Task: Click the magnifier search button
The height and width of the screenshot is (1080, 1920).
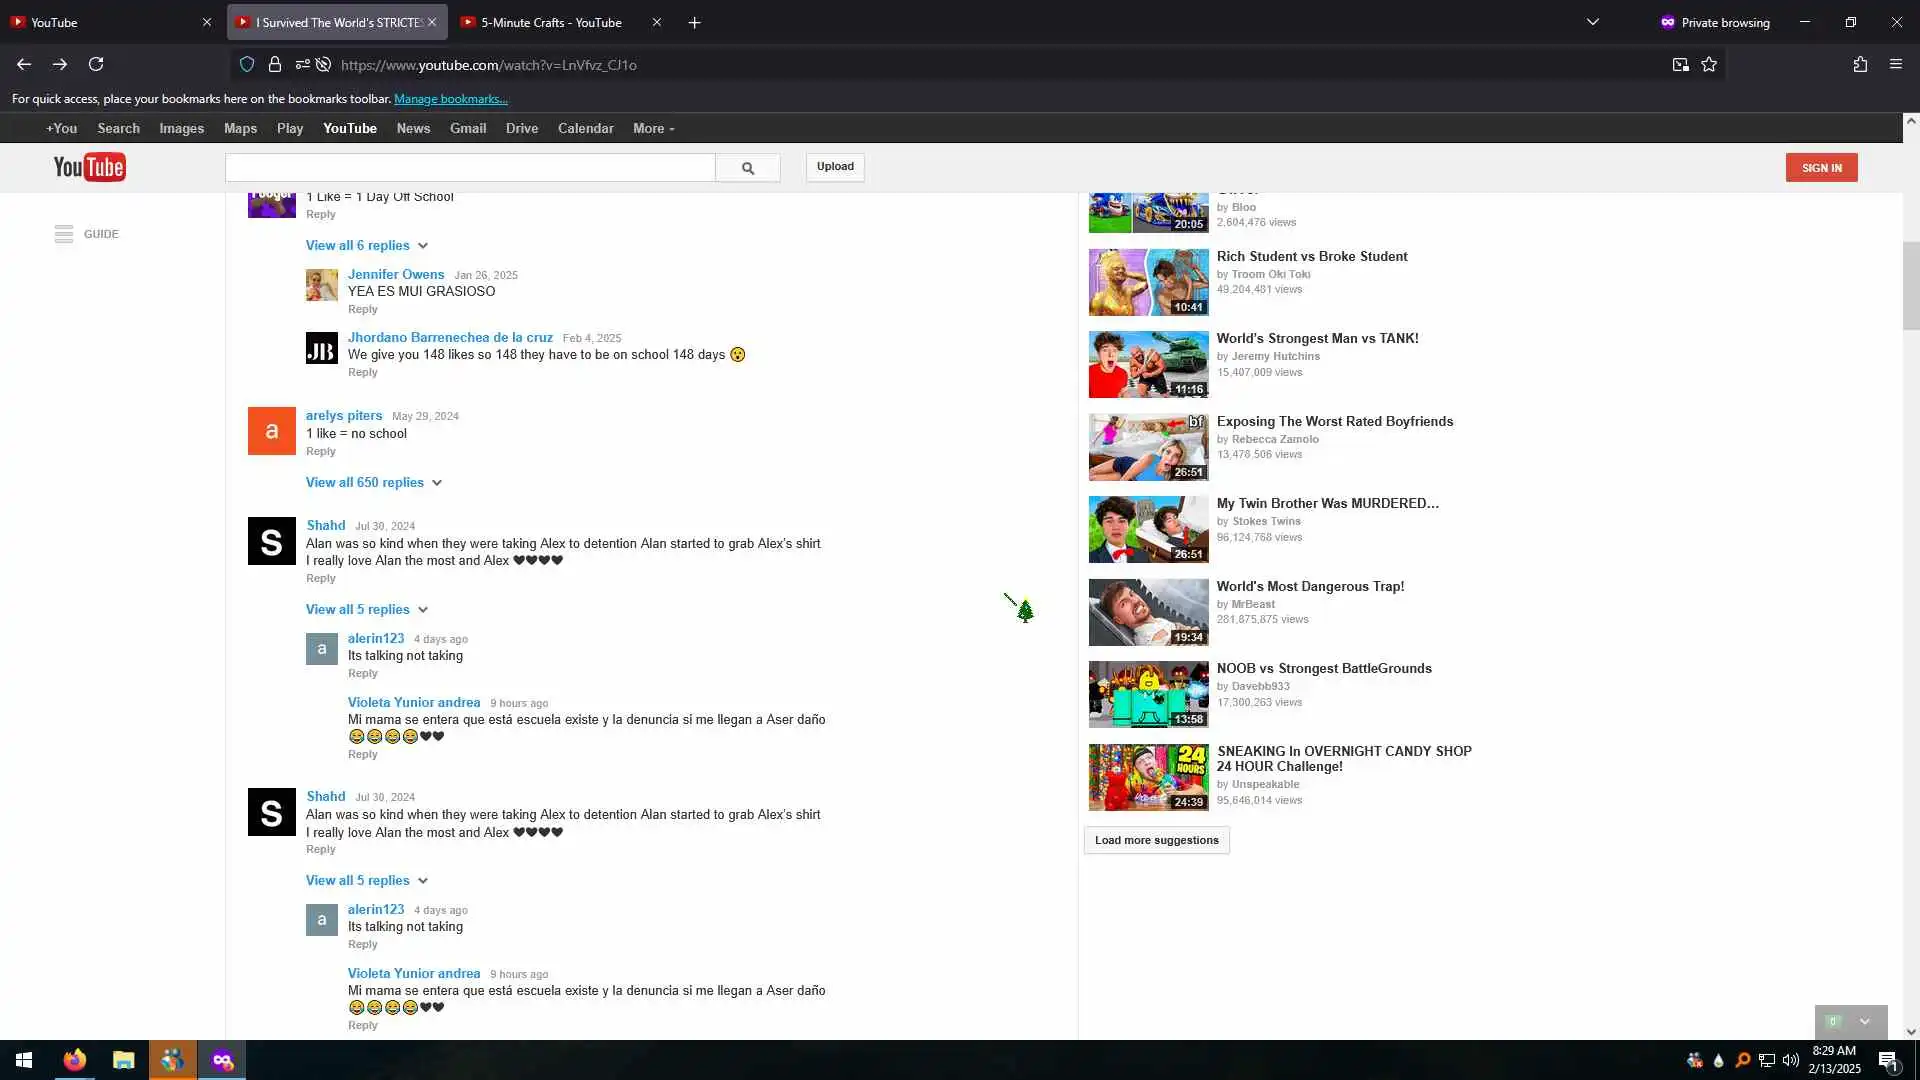Action: click(747, 168)
